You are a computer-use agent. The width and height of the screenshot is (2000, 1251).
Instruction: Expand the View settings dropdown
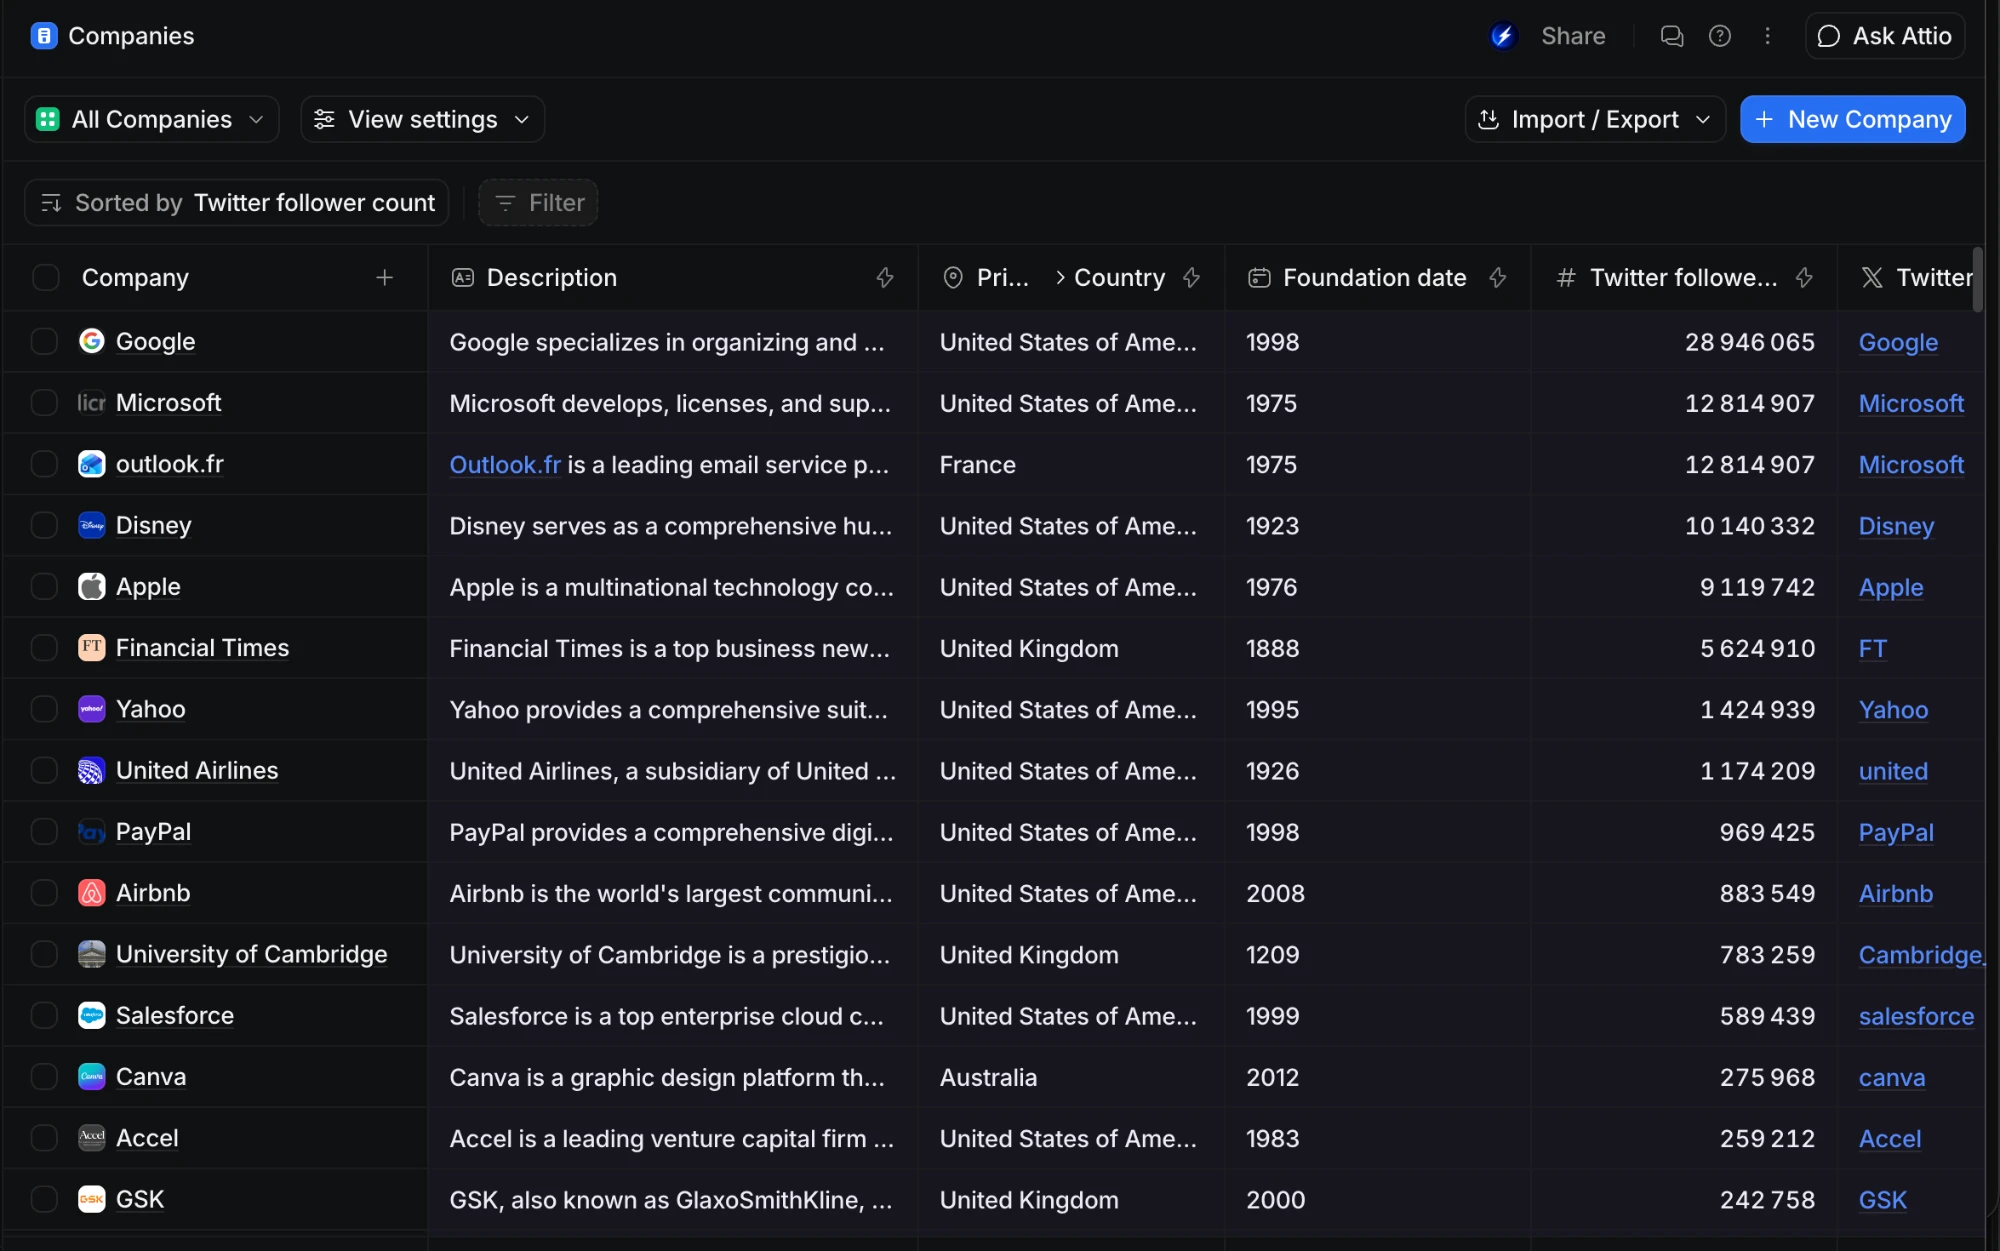coord(422,119)
